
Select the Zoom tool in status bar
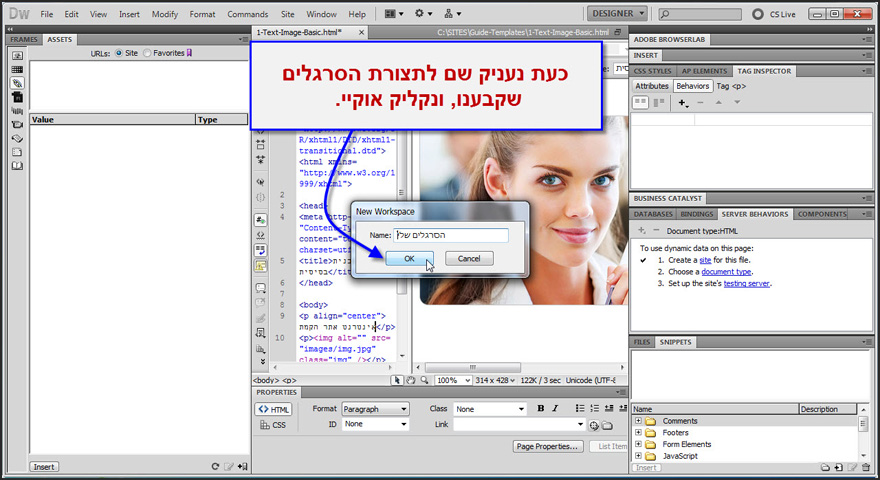(424, 380)
